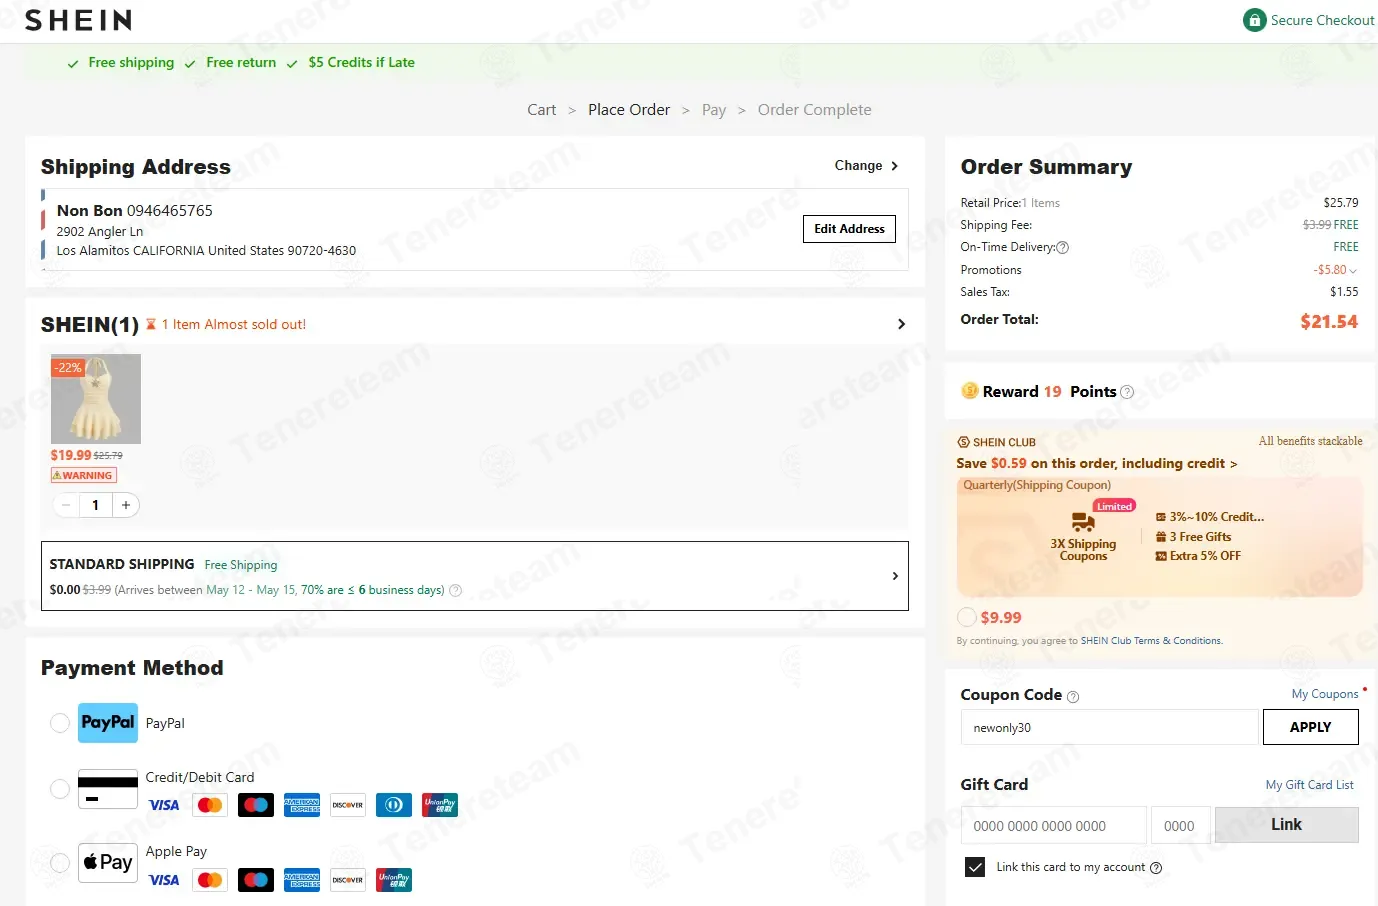Click Mastercard logo under Credit/Debit Card
Image resolution: width=1378 pixels, height=906 pixels.
(210, 805)
